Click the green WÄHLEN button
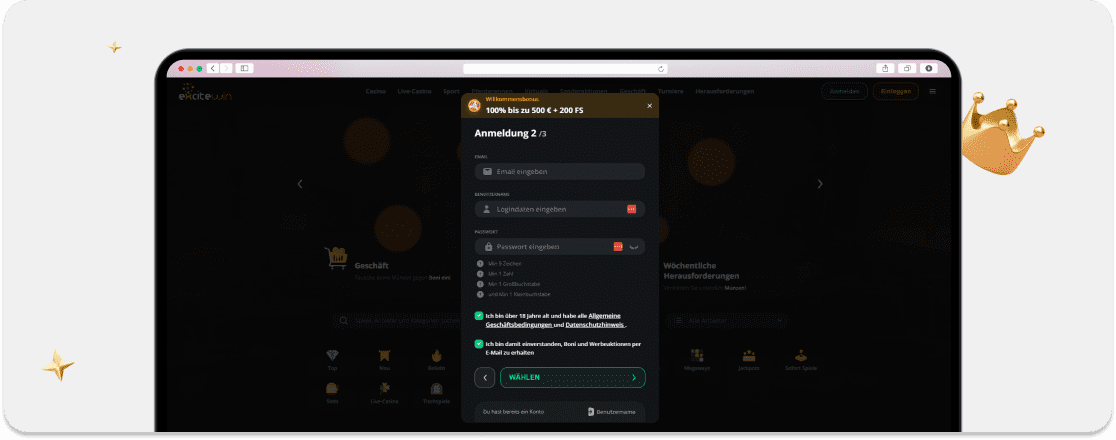This screenshot has height=440, width=1116. [573, 377]
